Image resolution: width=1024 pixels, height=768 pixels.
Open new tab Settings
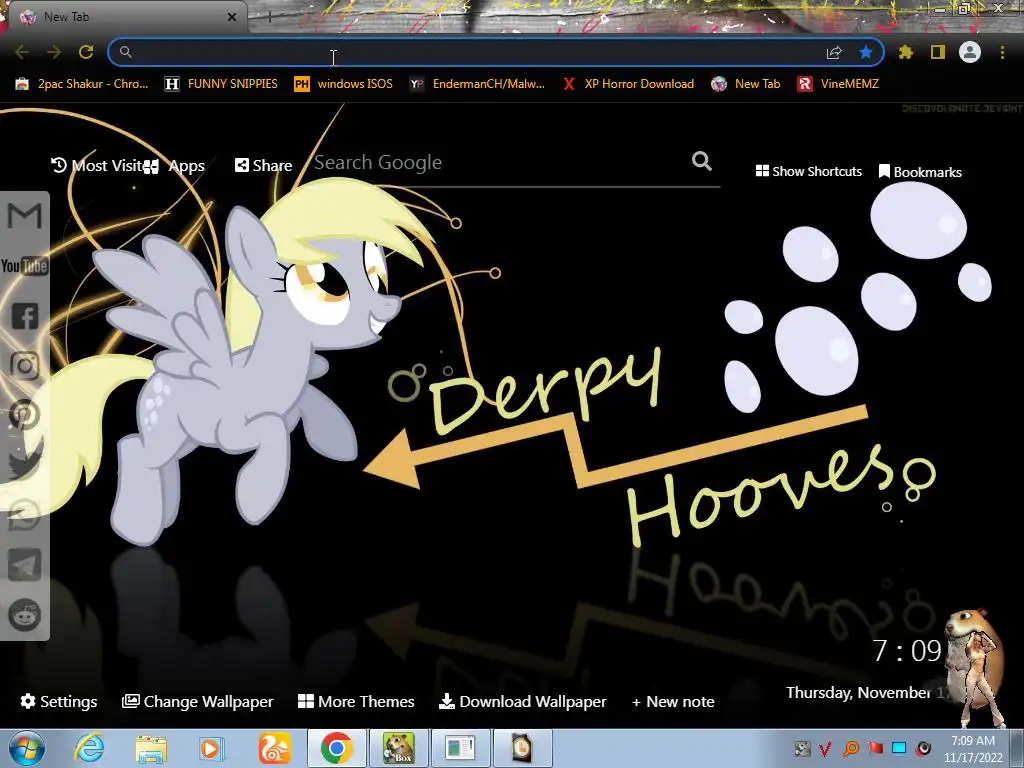[59, 701]
